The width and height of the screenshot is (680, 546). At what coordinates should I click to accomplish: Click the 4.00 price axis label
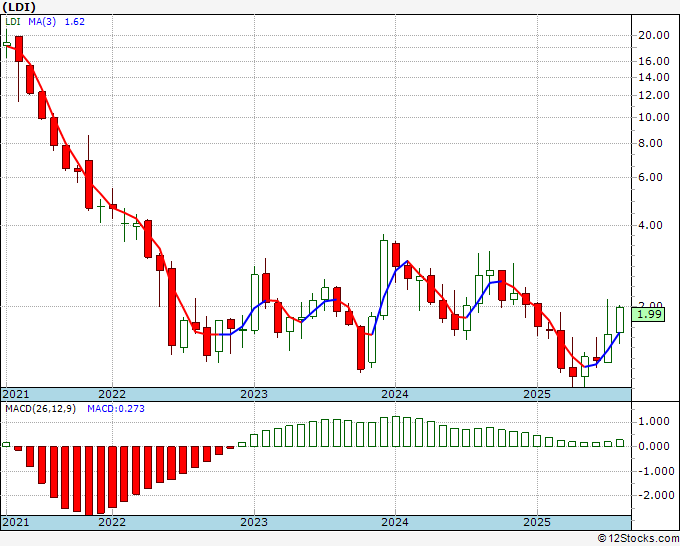[x=651, y=225]
